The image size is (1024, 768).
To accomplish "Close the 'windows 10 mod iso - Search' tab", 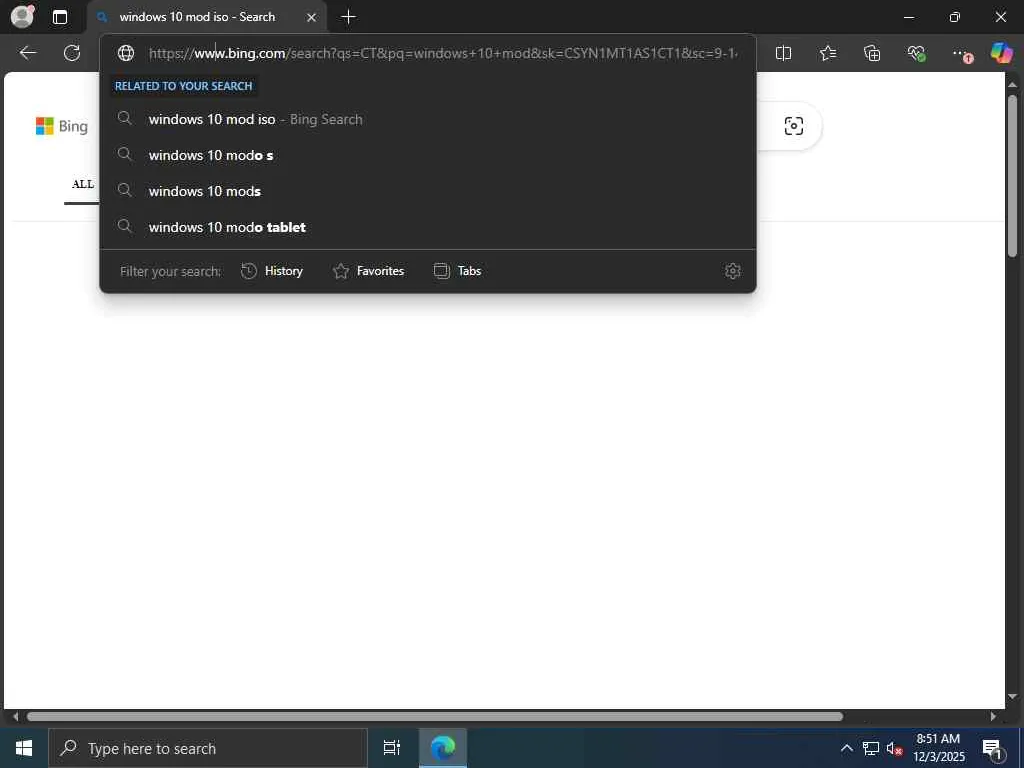I will 312,18.
